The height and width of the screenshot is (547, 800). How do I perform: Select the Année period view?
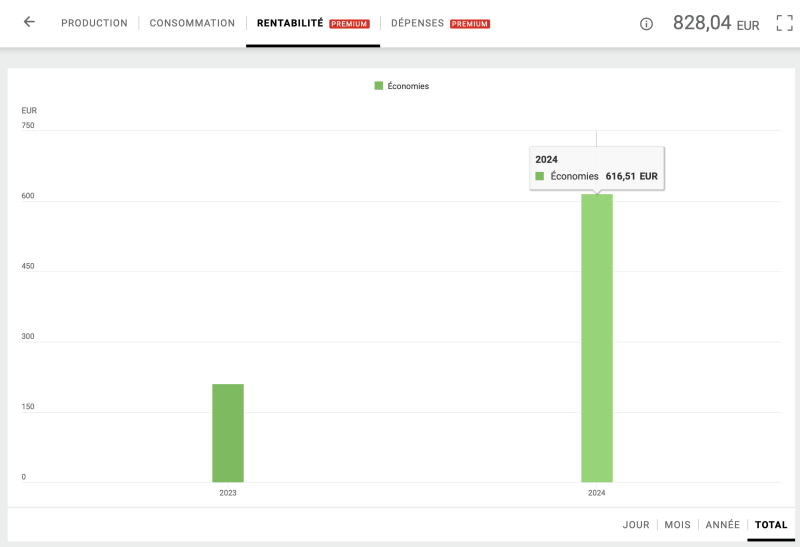(722, 525)
